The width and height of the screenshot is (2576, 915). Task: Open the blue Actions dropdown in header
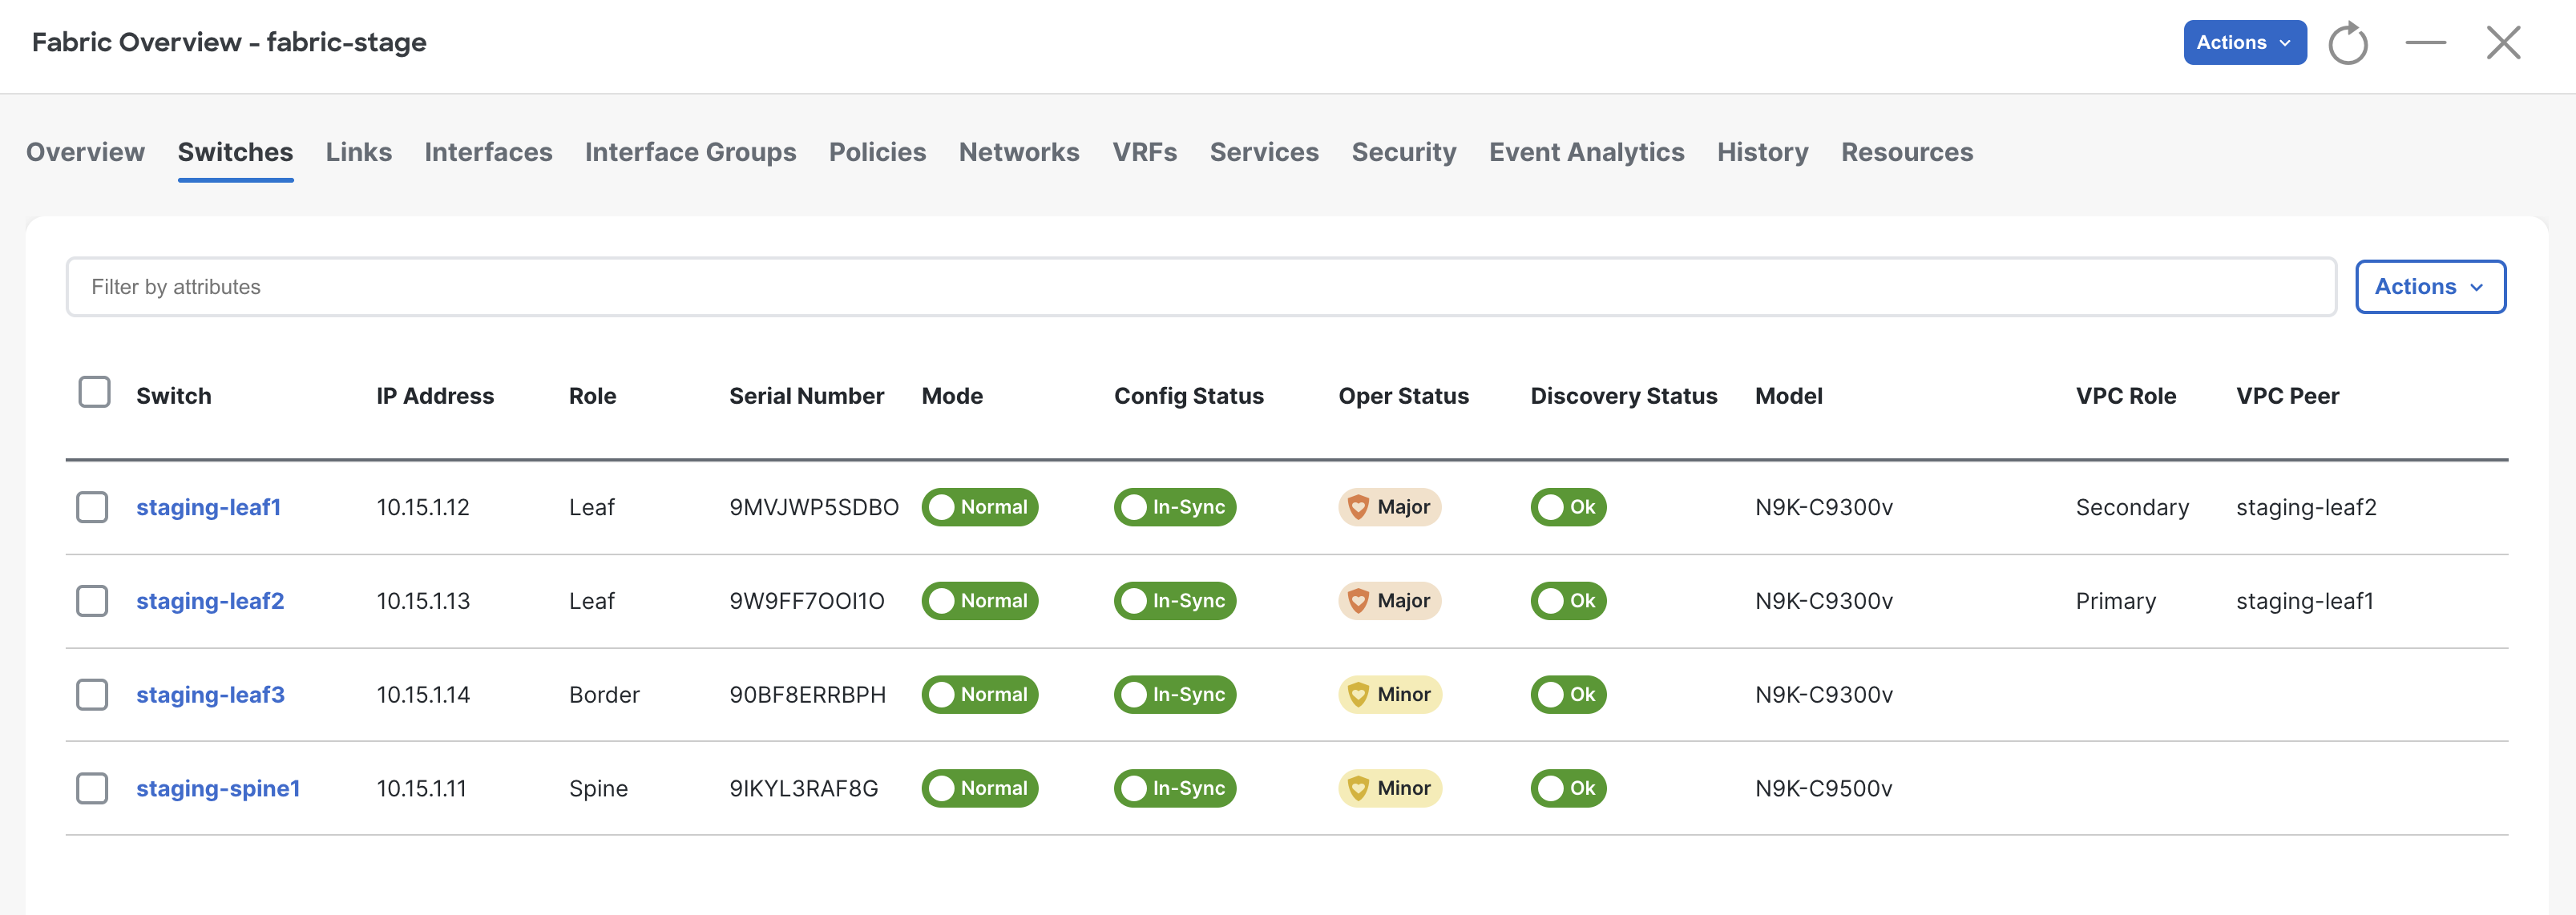[x=2244, y=43]
